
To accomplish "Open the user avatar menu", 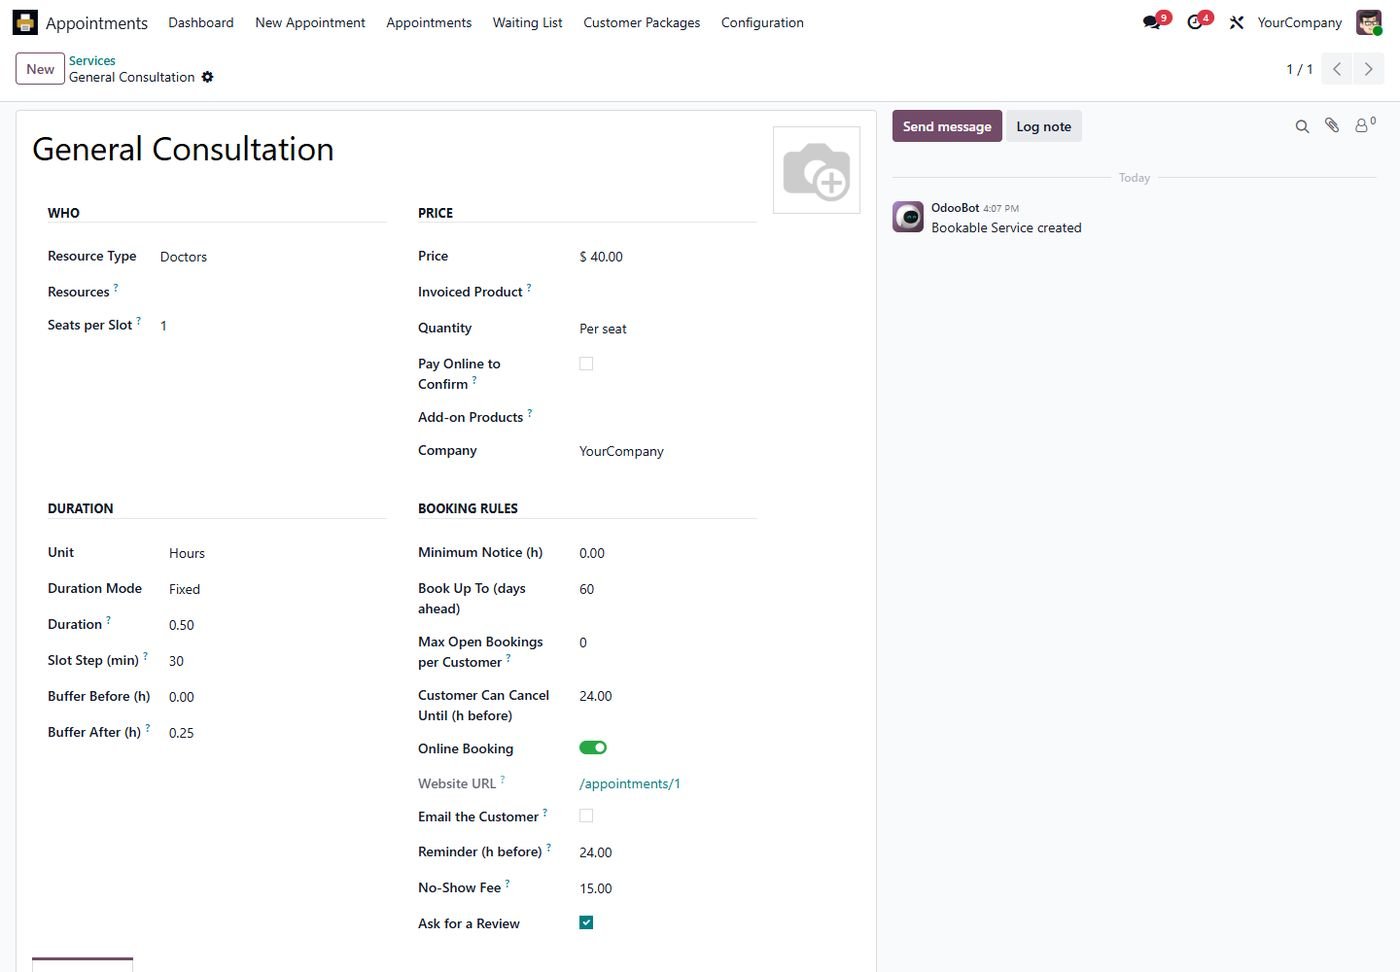I will tap(1369, 22).
